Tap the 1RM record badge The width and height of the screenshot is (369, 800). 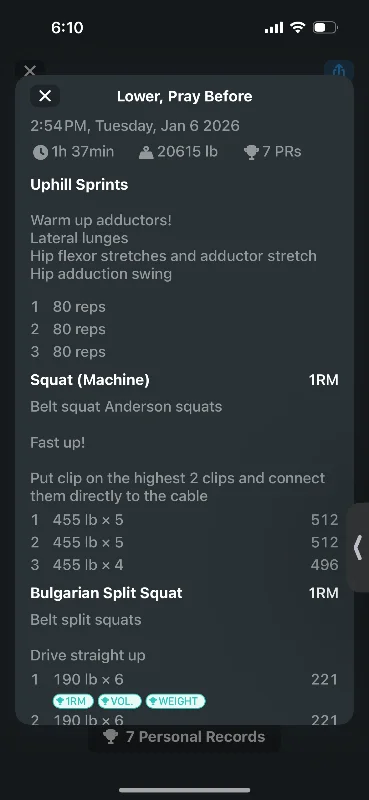[x=73, y=701]
